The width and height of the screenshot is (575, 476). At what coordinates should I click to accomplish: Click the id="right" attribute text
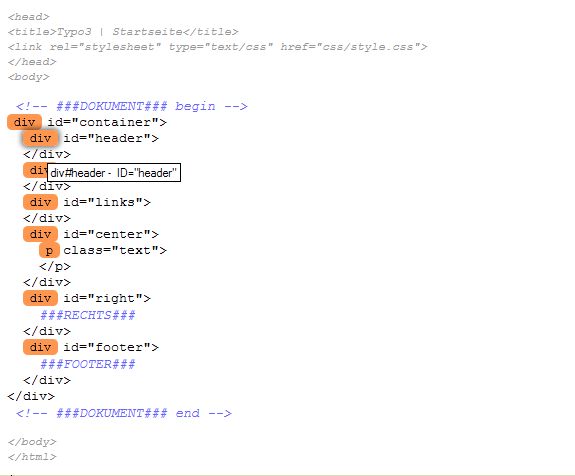pos(107,298)
